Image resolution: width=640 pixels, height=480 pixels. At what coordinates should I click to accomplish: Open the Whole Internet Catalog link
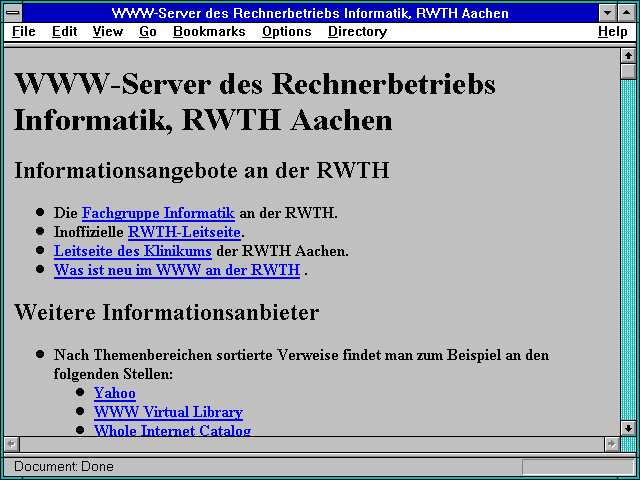172,430
